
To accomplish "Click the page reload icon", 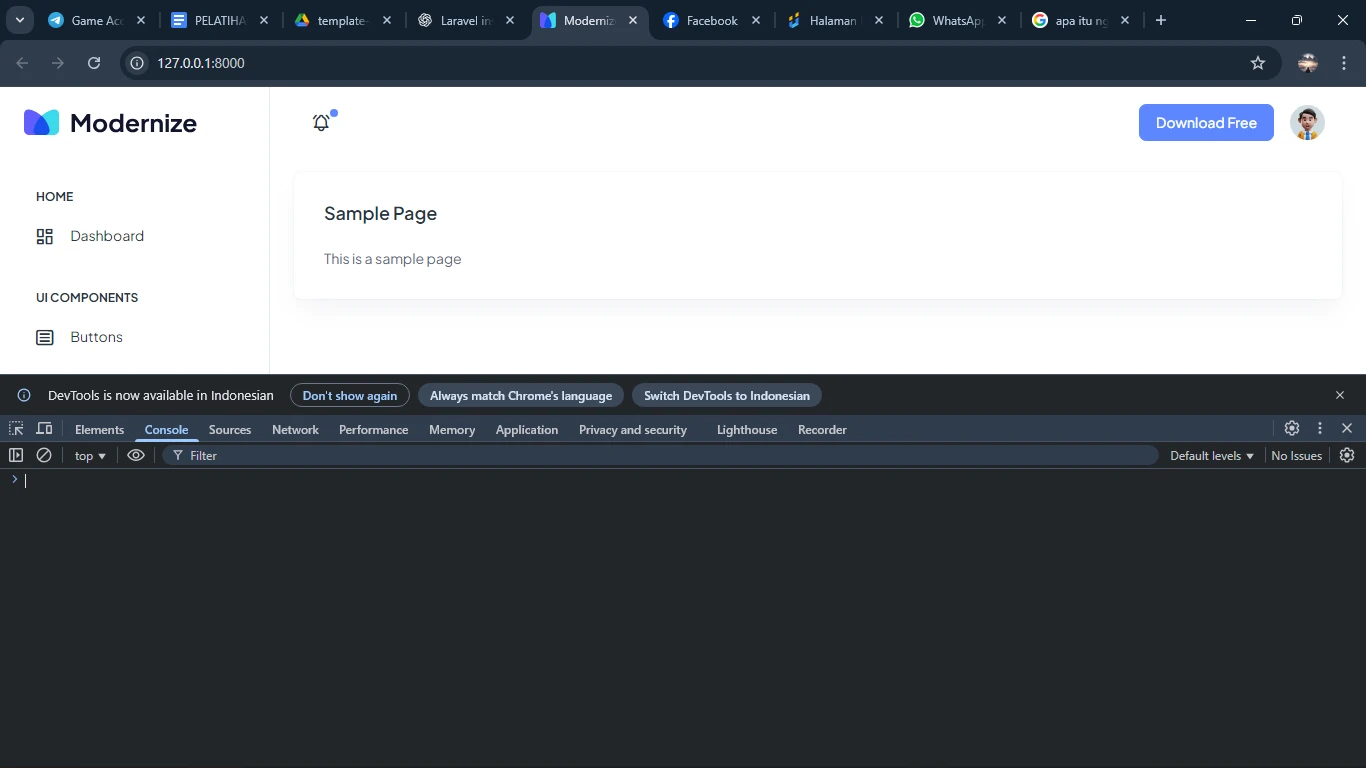I will pos(94,63).
